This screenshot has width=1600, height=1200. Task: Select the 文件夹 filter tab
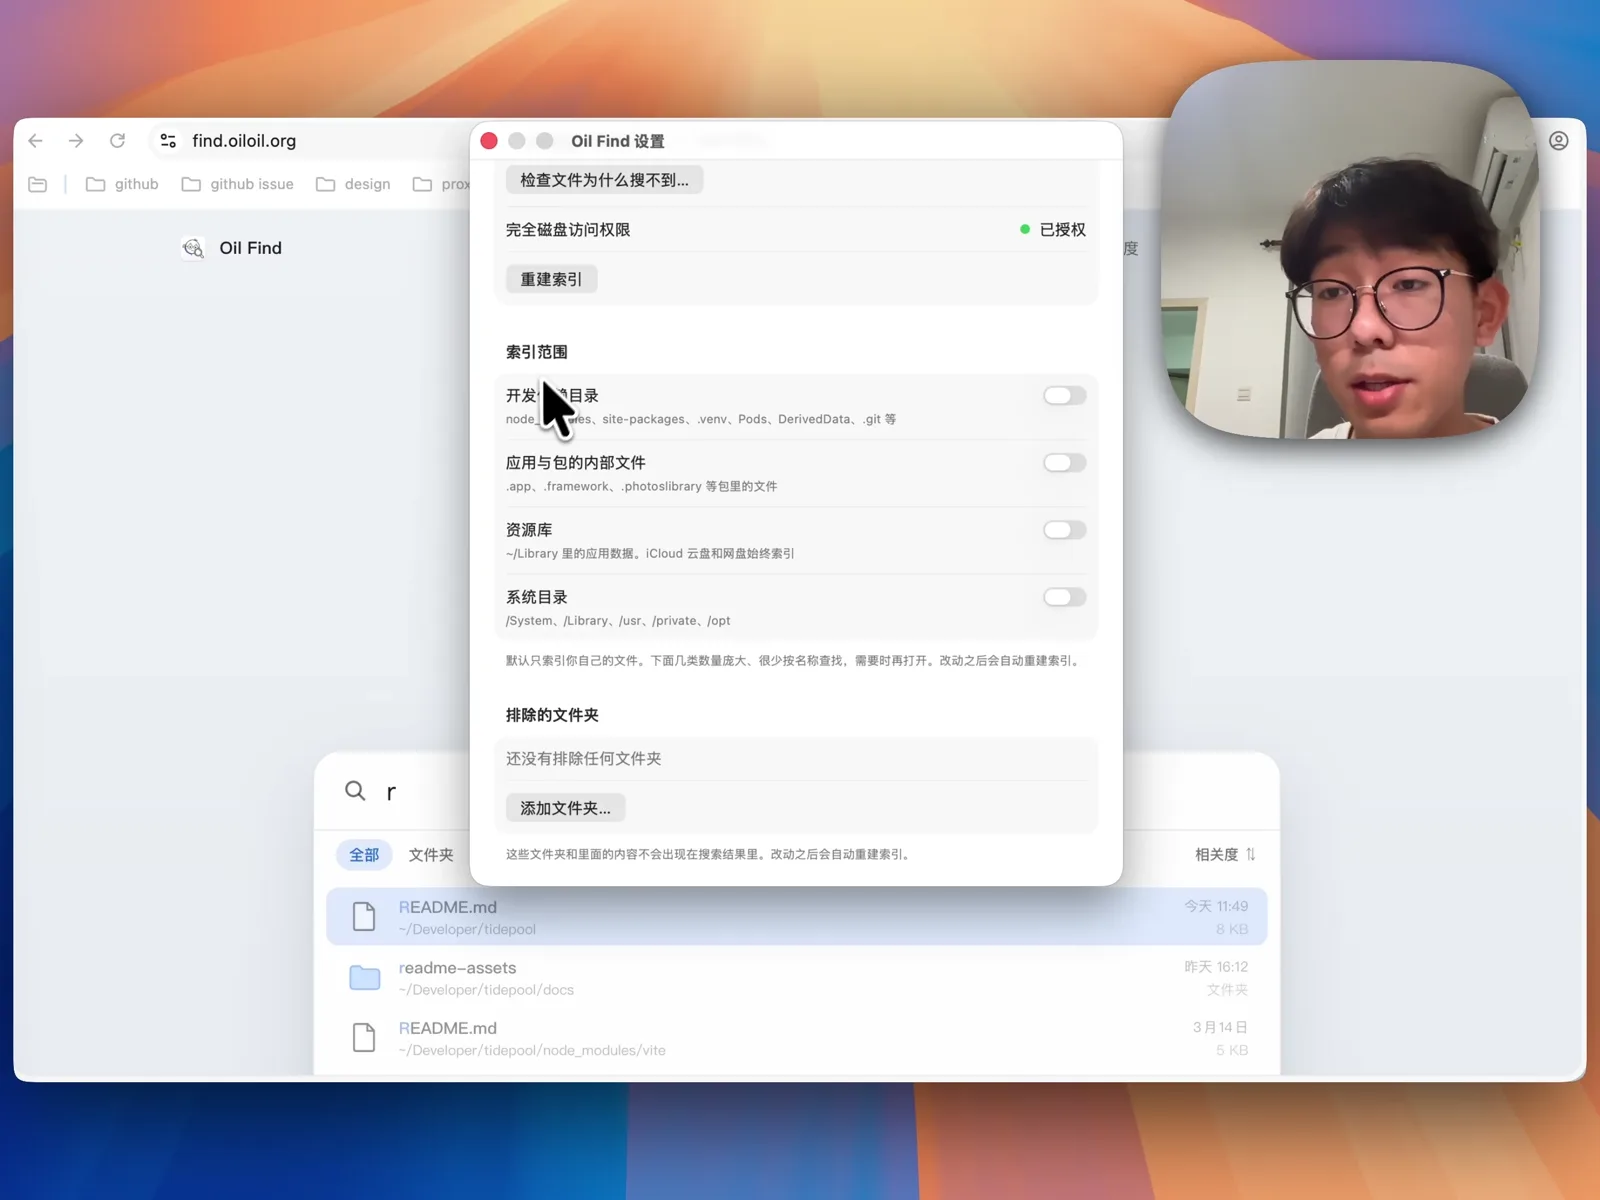click(431, 855)
